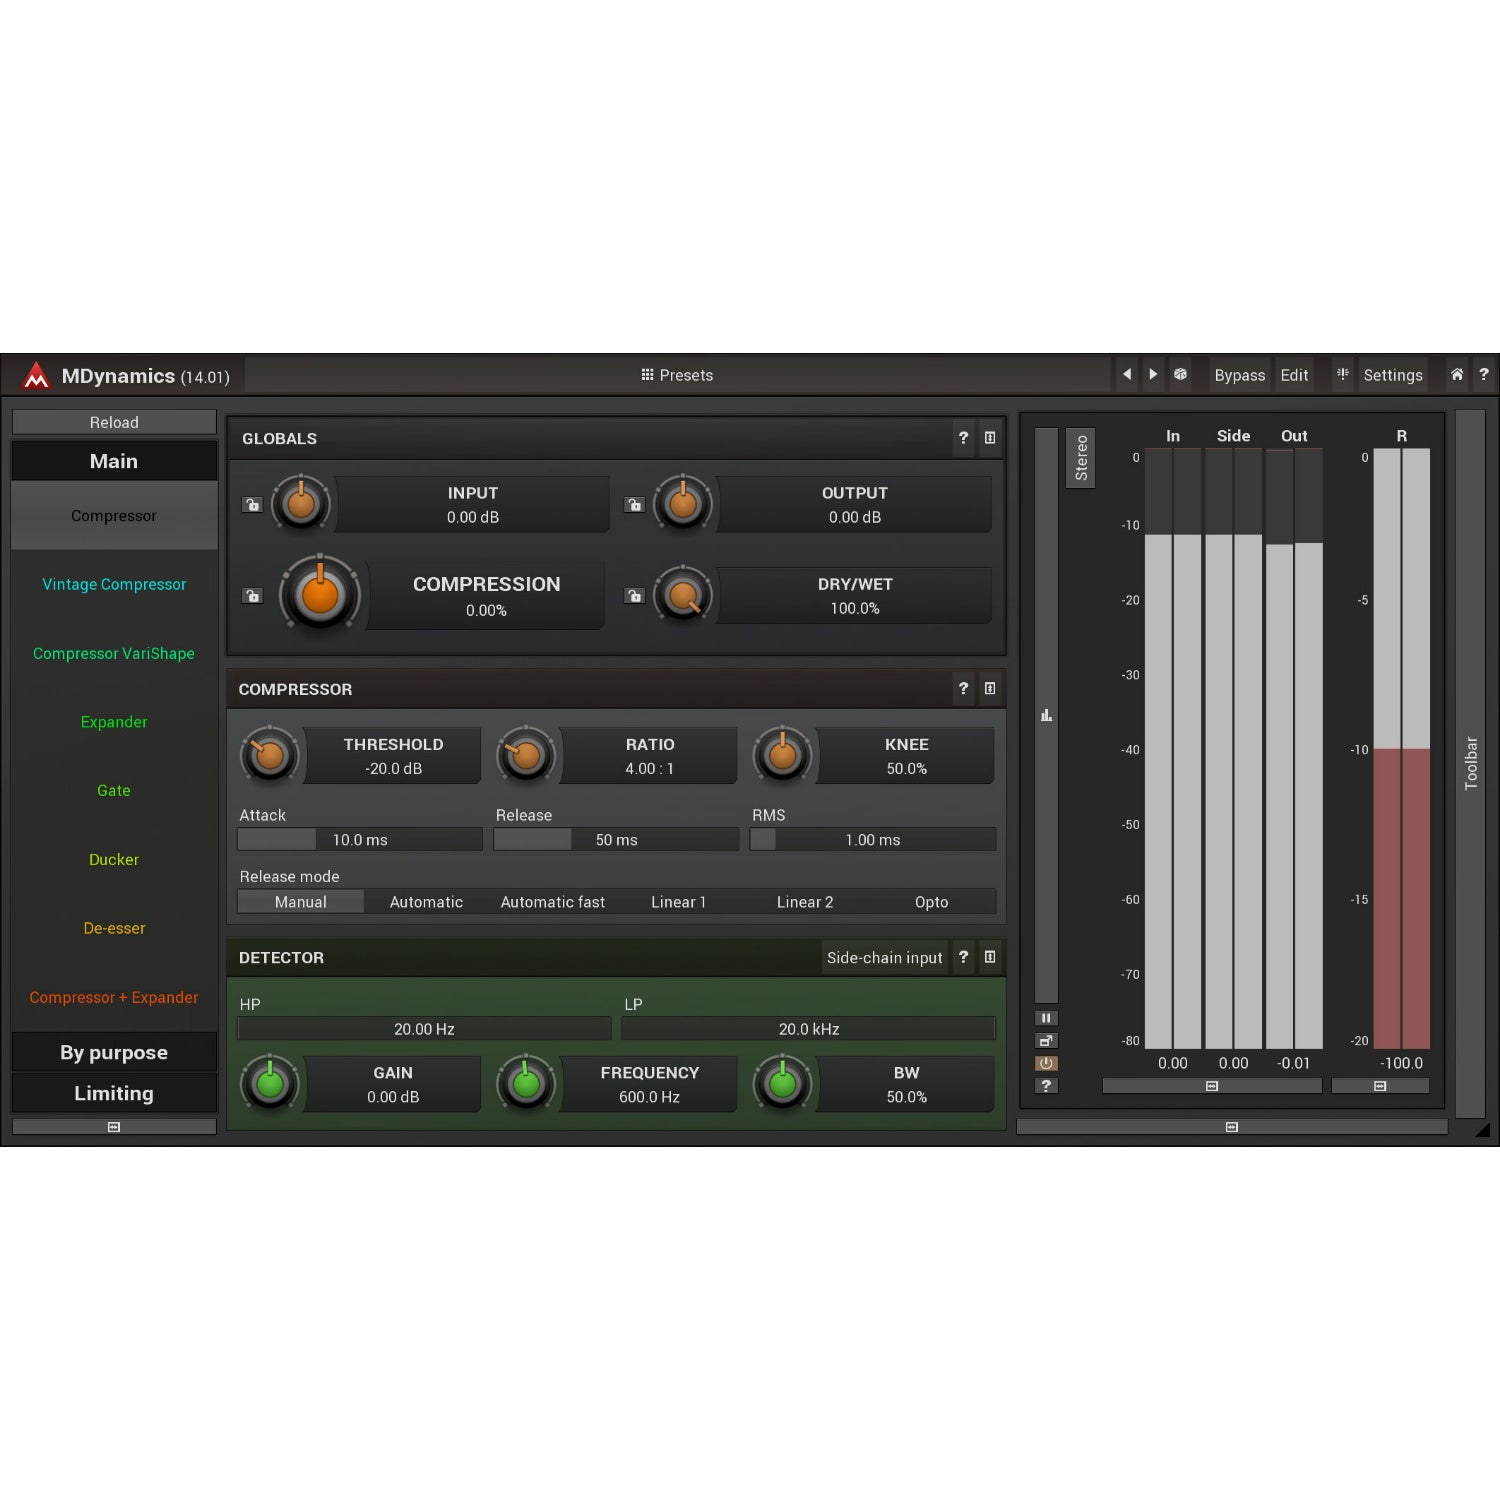The width and height of the screenshot is (1500, 1500).
Task: Click the OUTPUT gain knob
Action: pos(683,504)
